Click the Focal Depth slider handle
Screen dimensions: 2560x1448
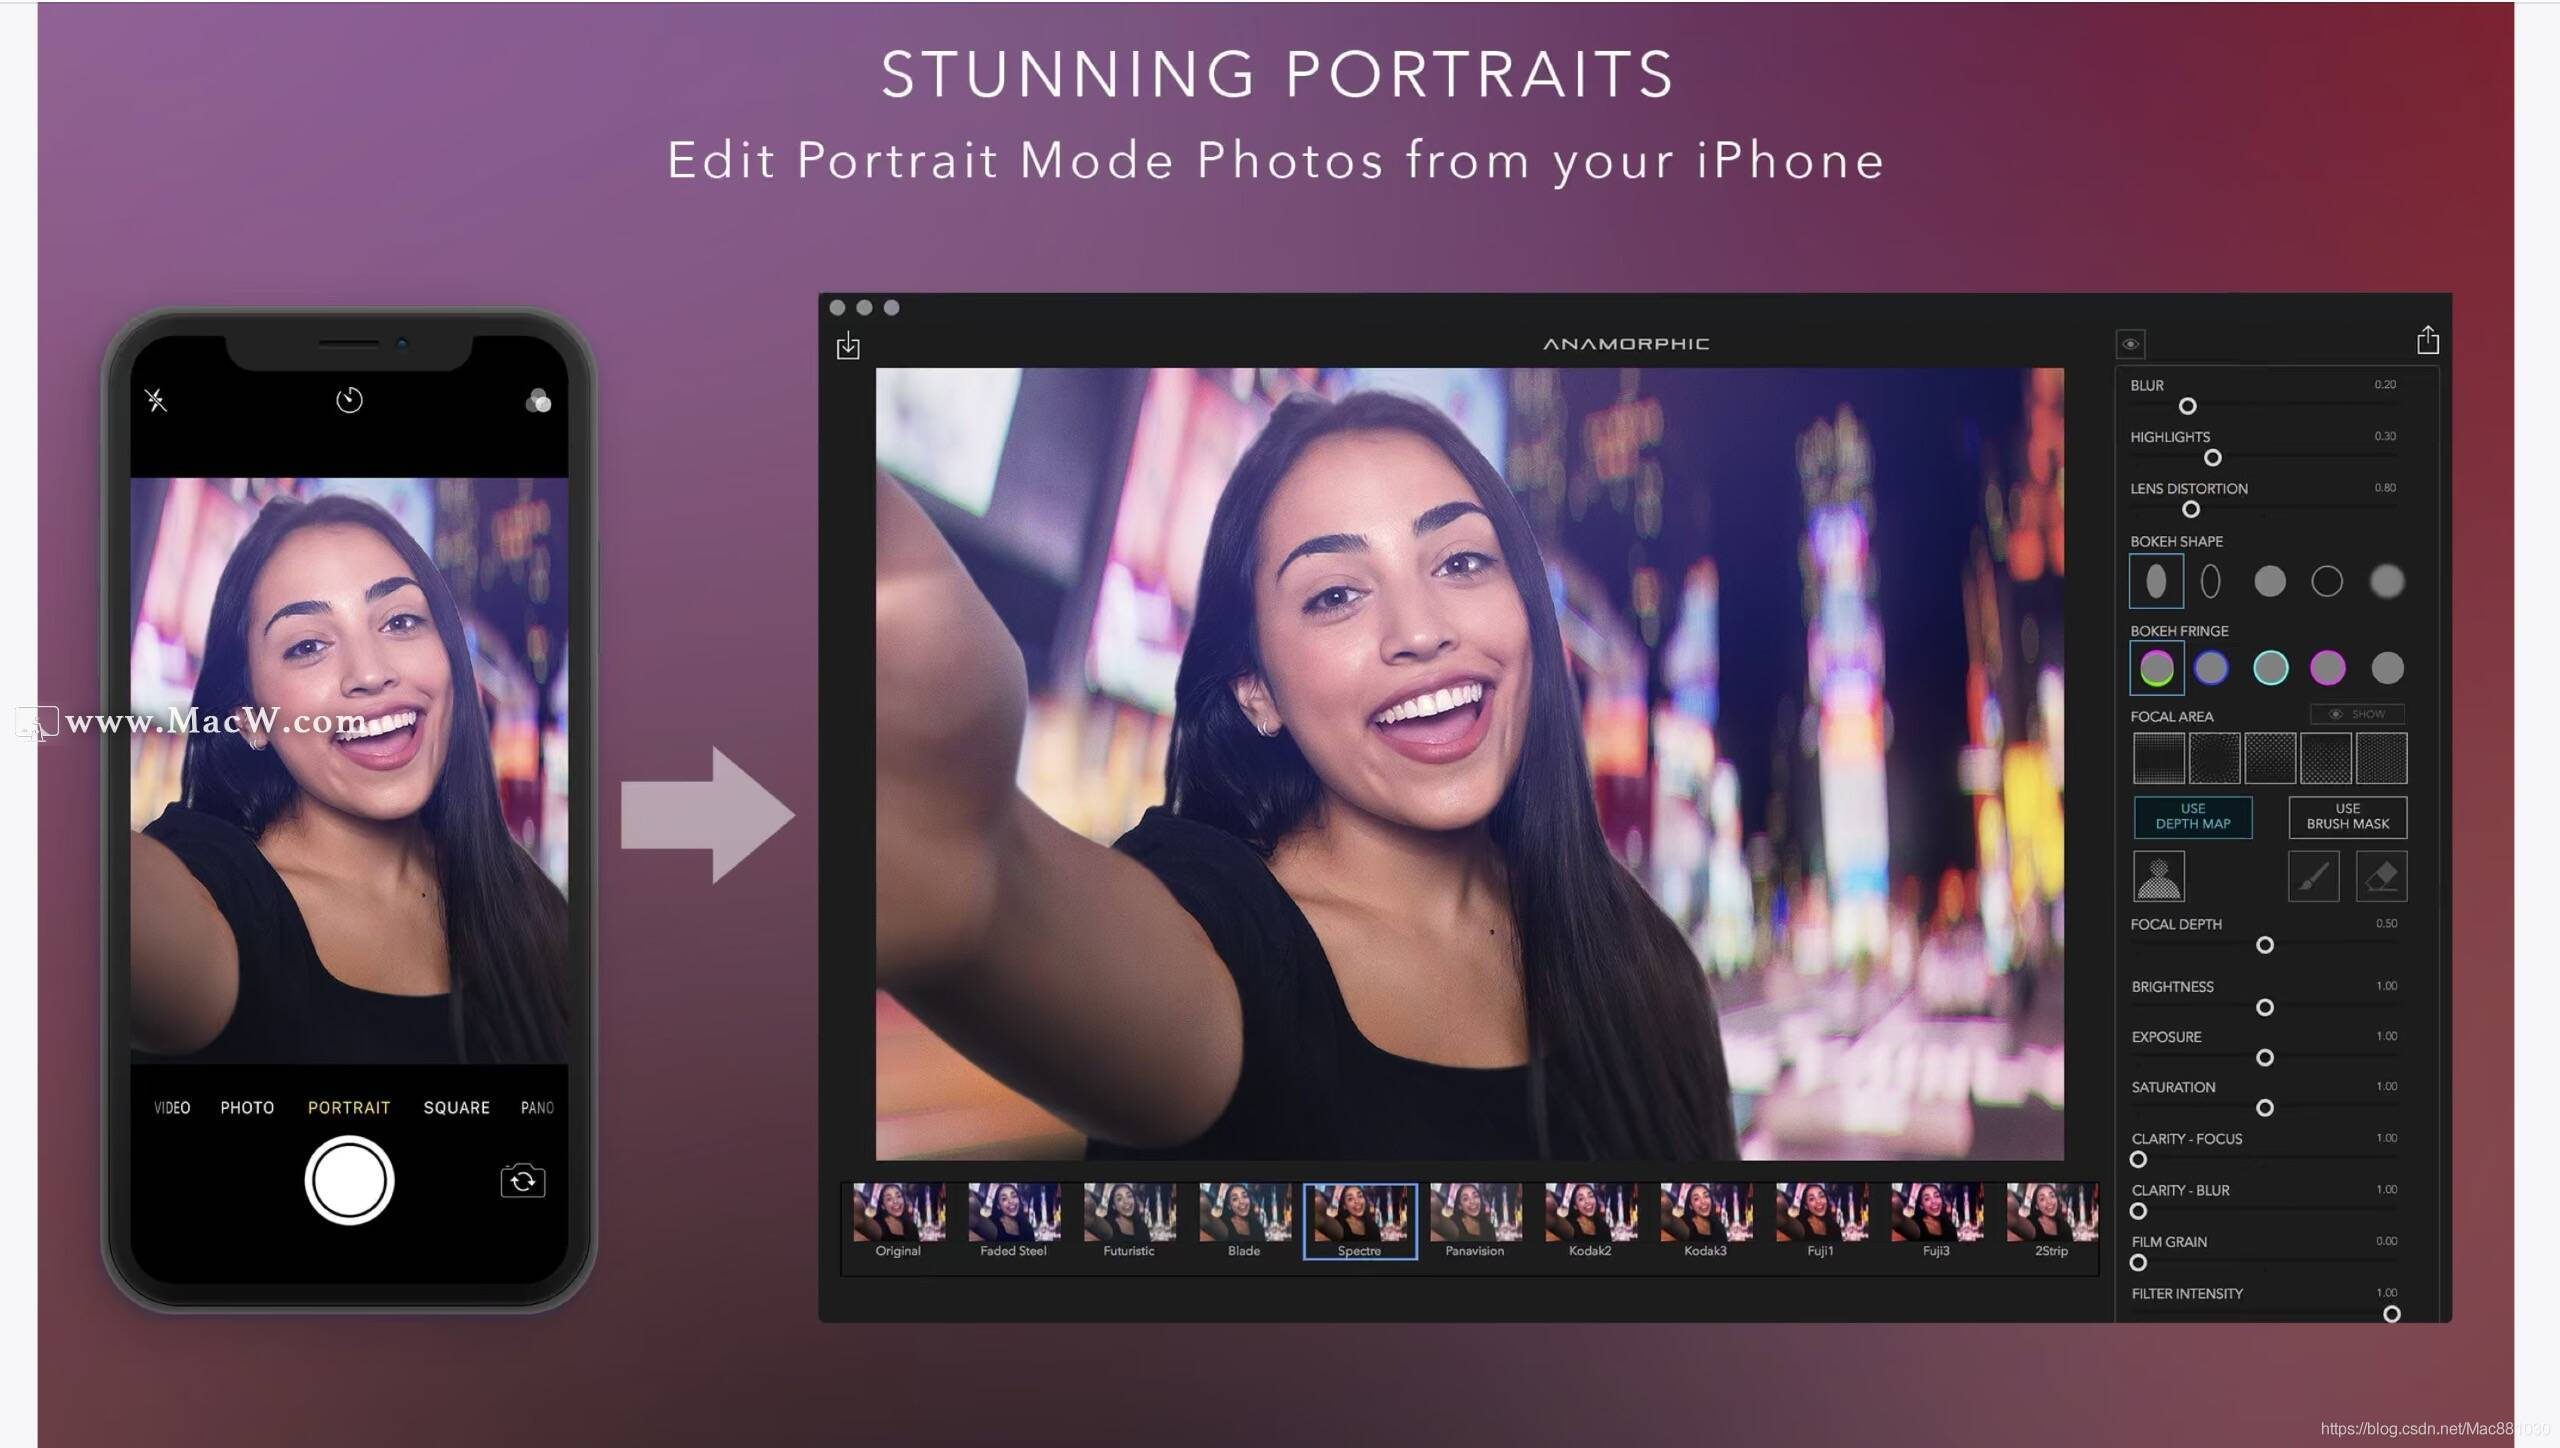(2265, 945)
